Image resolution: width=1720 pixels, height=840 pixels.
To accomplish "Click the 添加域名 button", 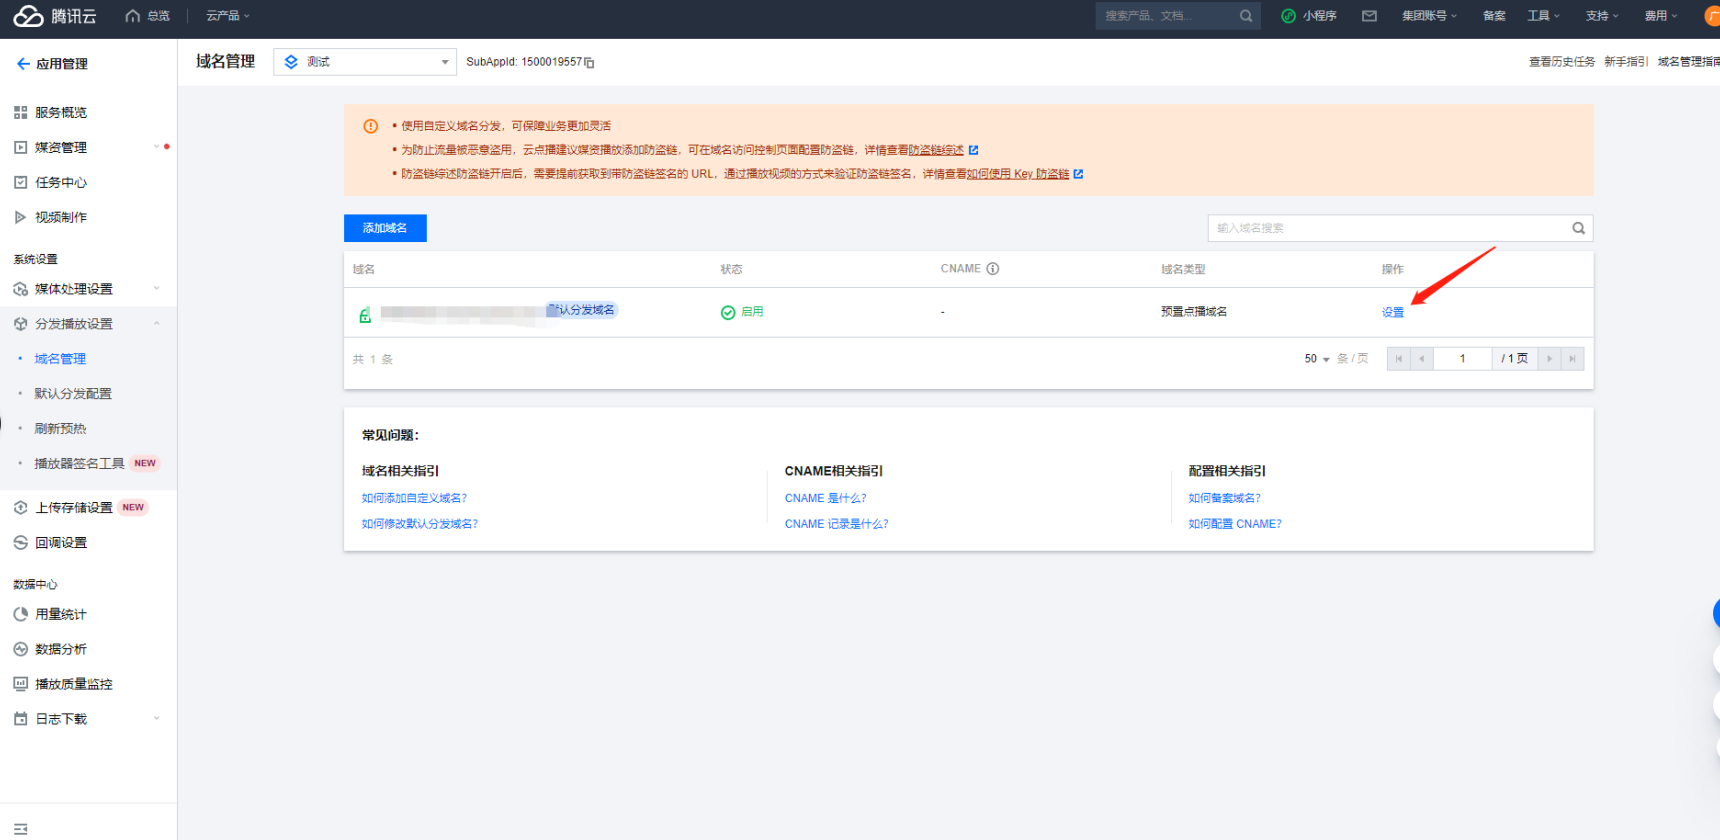I will (x=385, y=228).
